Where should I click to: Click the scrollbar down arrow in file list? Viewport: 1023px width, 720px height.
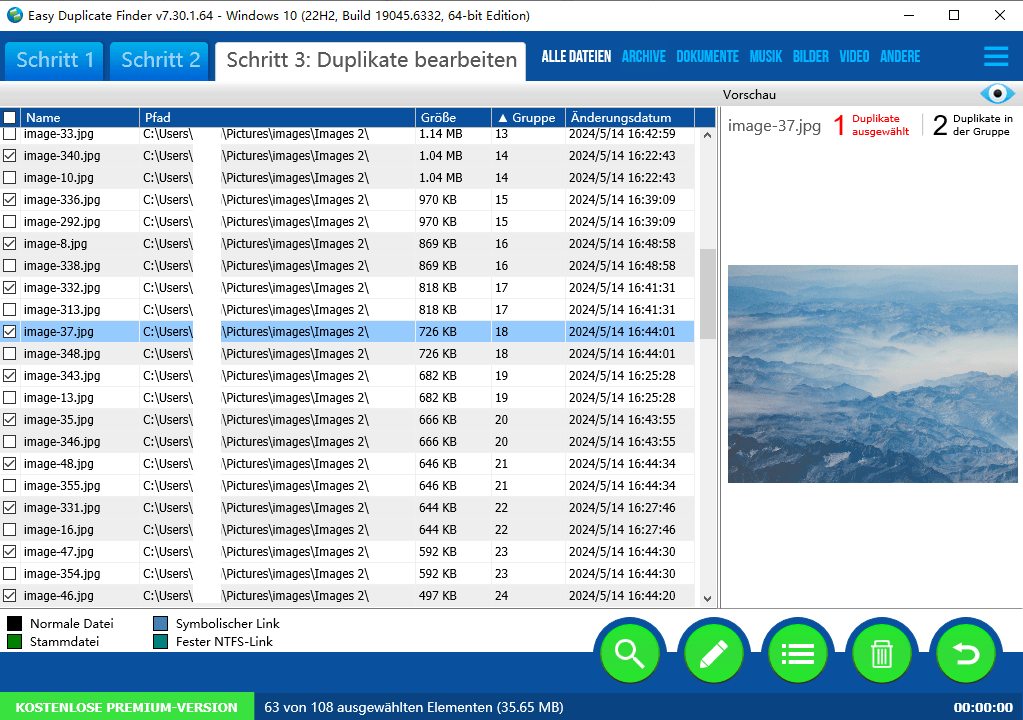[708, 598]
